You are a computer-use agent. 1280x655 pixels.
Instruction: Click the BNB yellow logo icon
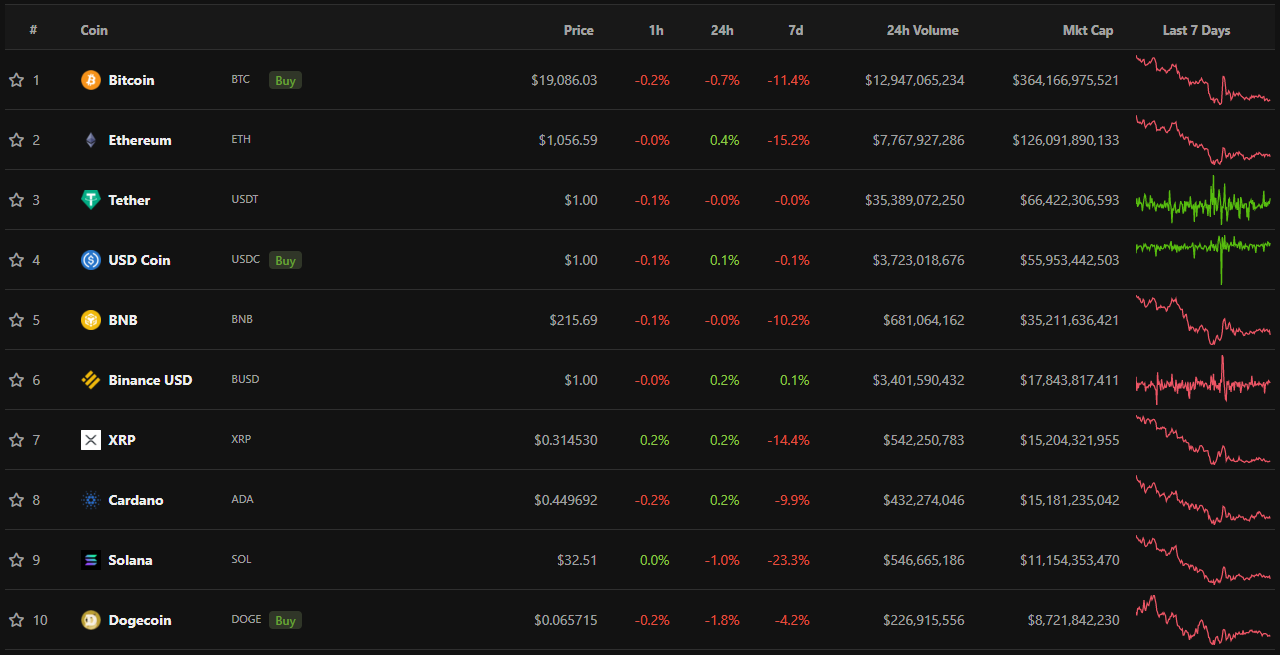pyautogui.click(x=91, y=320)
